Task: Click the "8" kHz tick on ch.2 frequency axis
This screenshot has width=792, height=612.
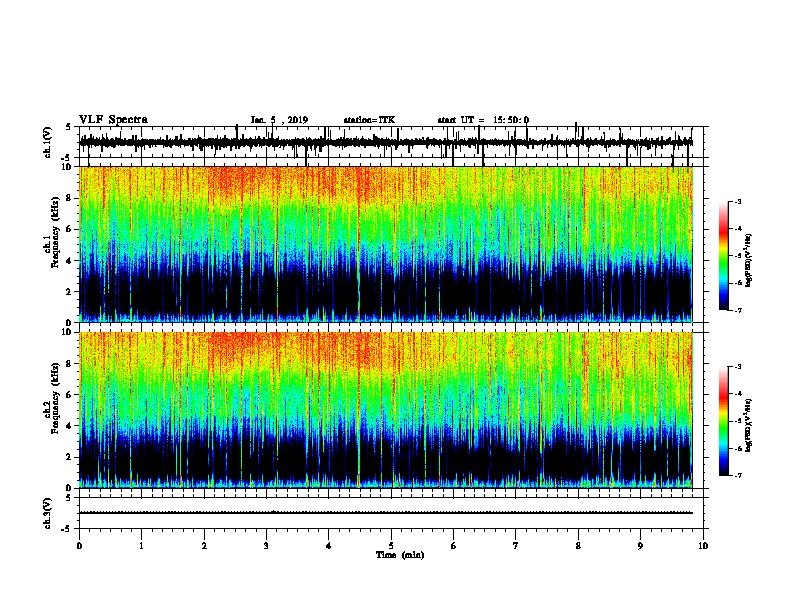Action: pyautogui.click(x=70, y=364)
